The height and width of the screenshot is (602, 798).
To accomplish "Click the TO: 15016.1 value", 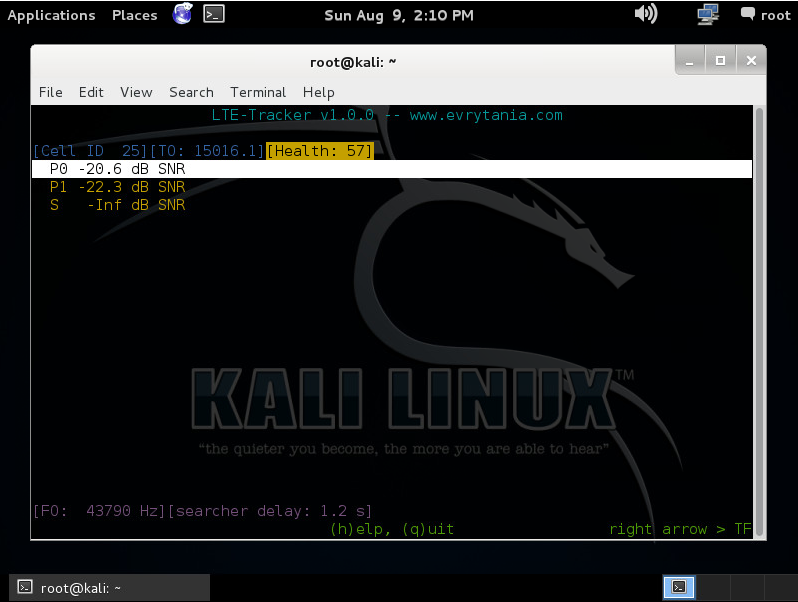I will click(207, 151).
